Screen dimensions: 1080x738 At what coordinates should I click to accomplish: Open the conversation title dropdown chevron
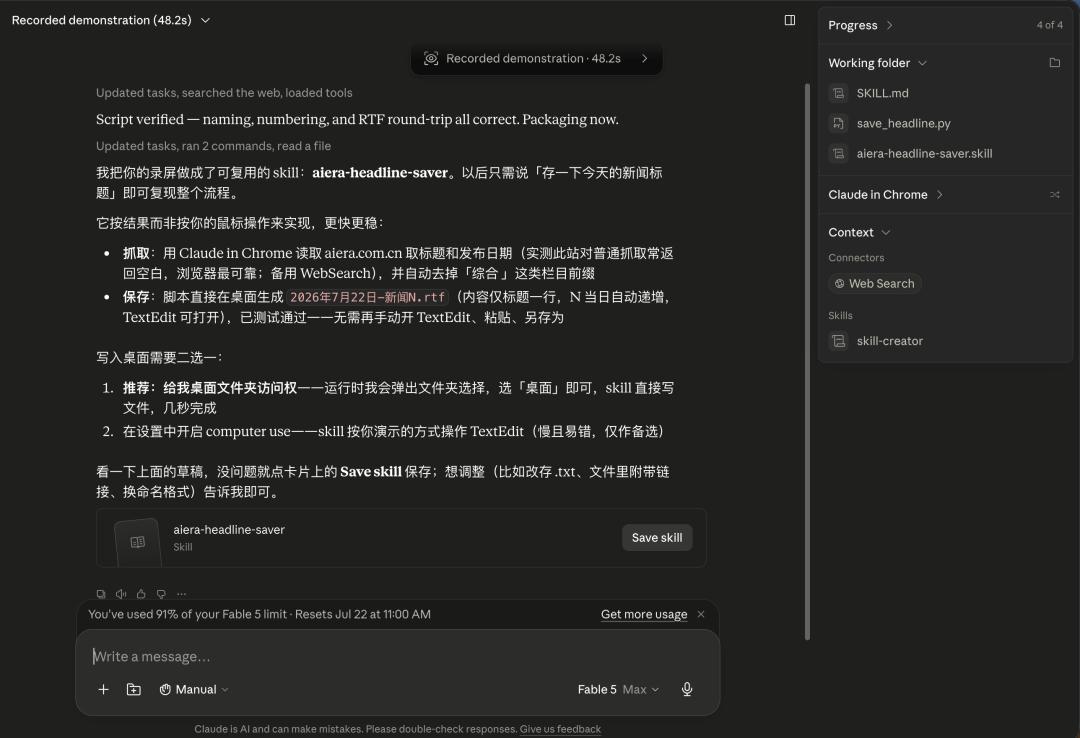[x=205, y=20]
